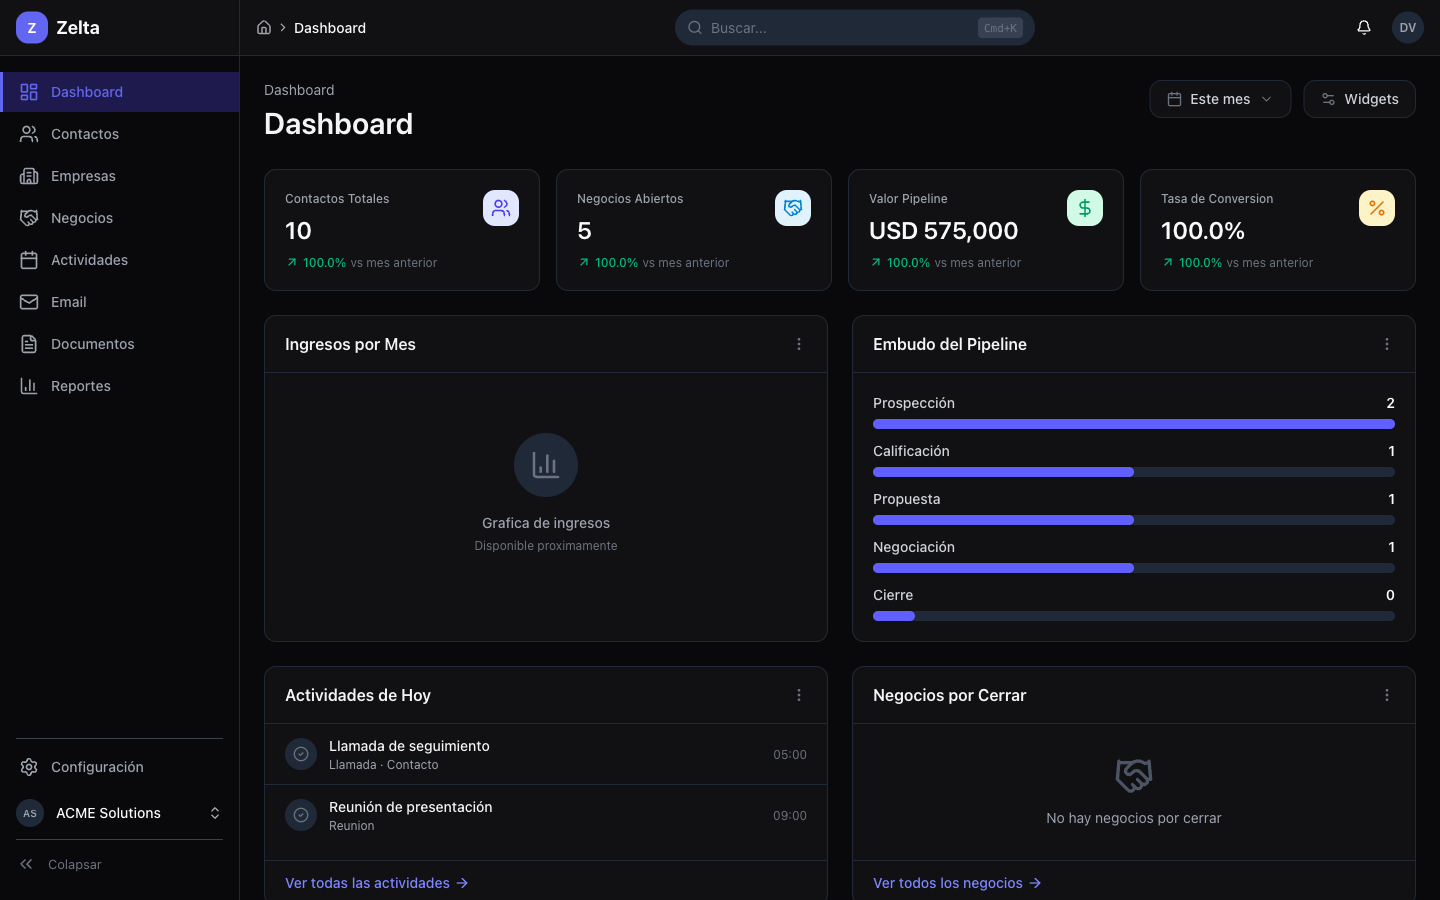Click the Tasa de Conversion percent icon

point(1377,208)
